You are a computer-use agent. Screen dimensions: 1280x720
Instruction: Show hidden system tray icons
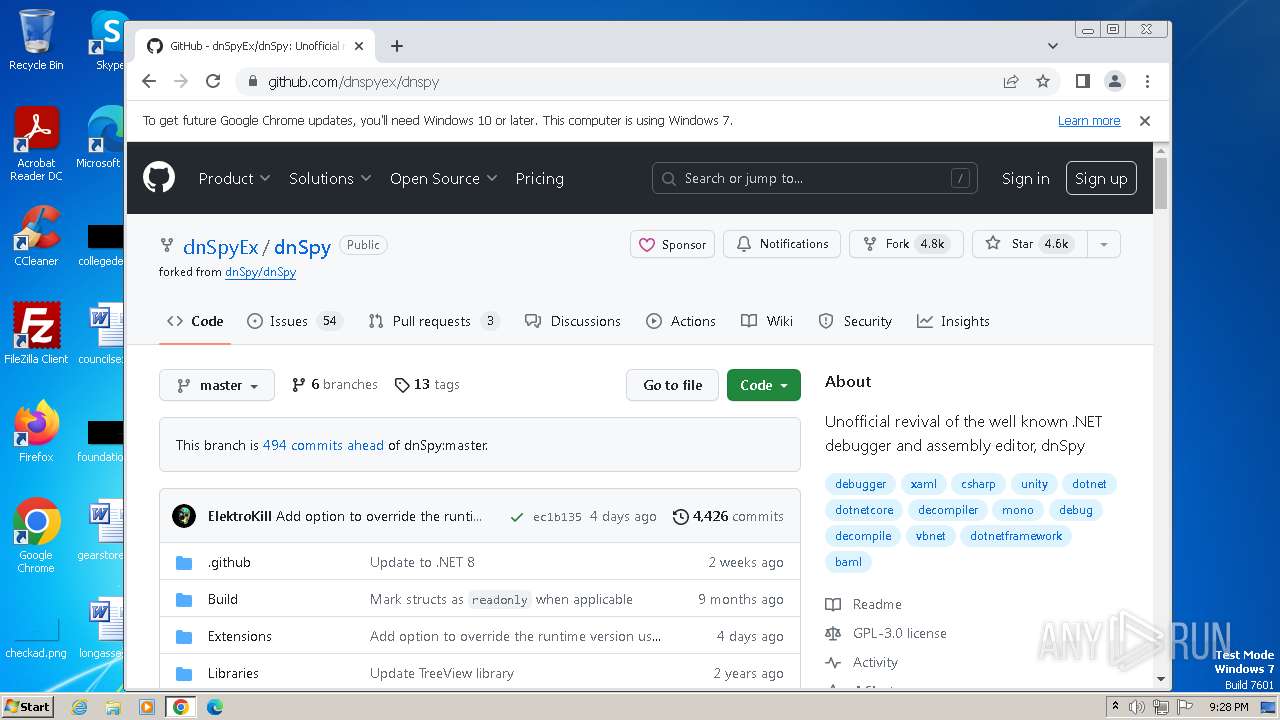point(1114,707)
